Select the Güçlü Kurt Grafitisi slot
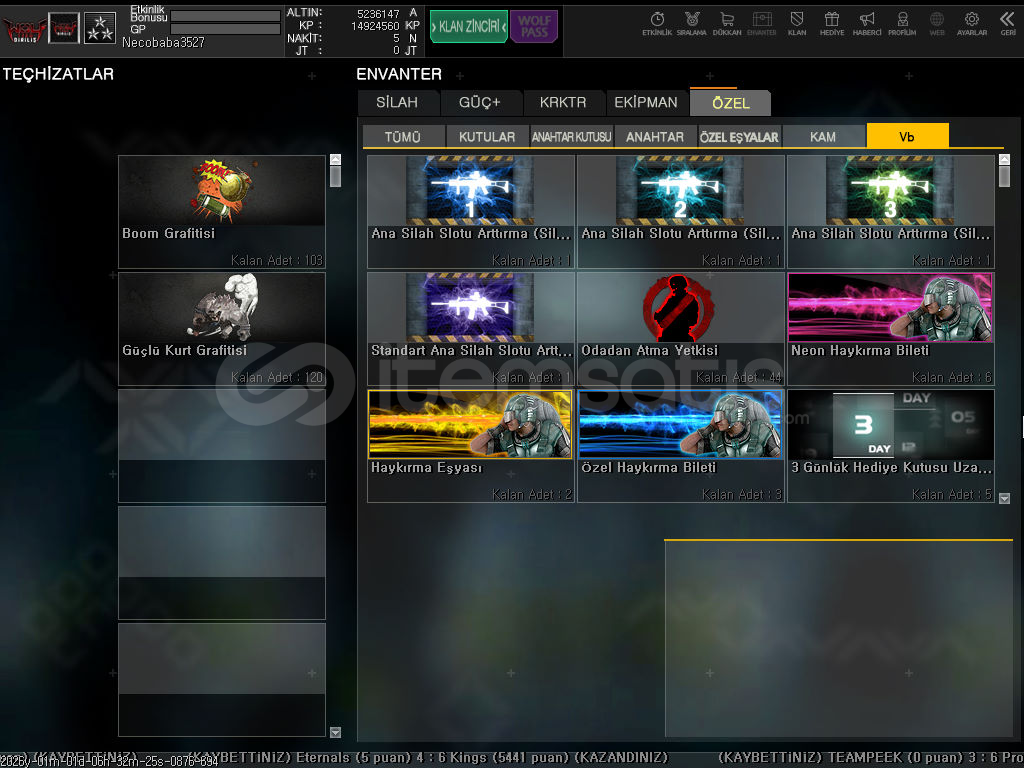 pyautogui.click(x=222, y=328)
